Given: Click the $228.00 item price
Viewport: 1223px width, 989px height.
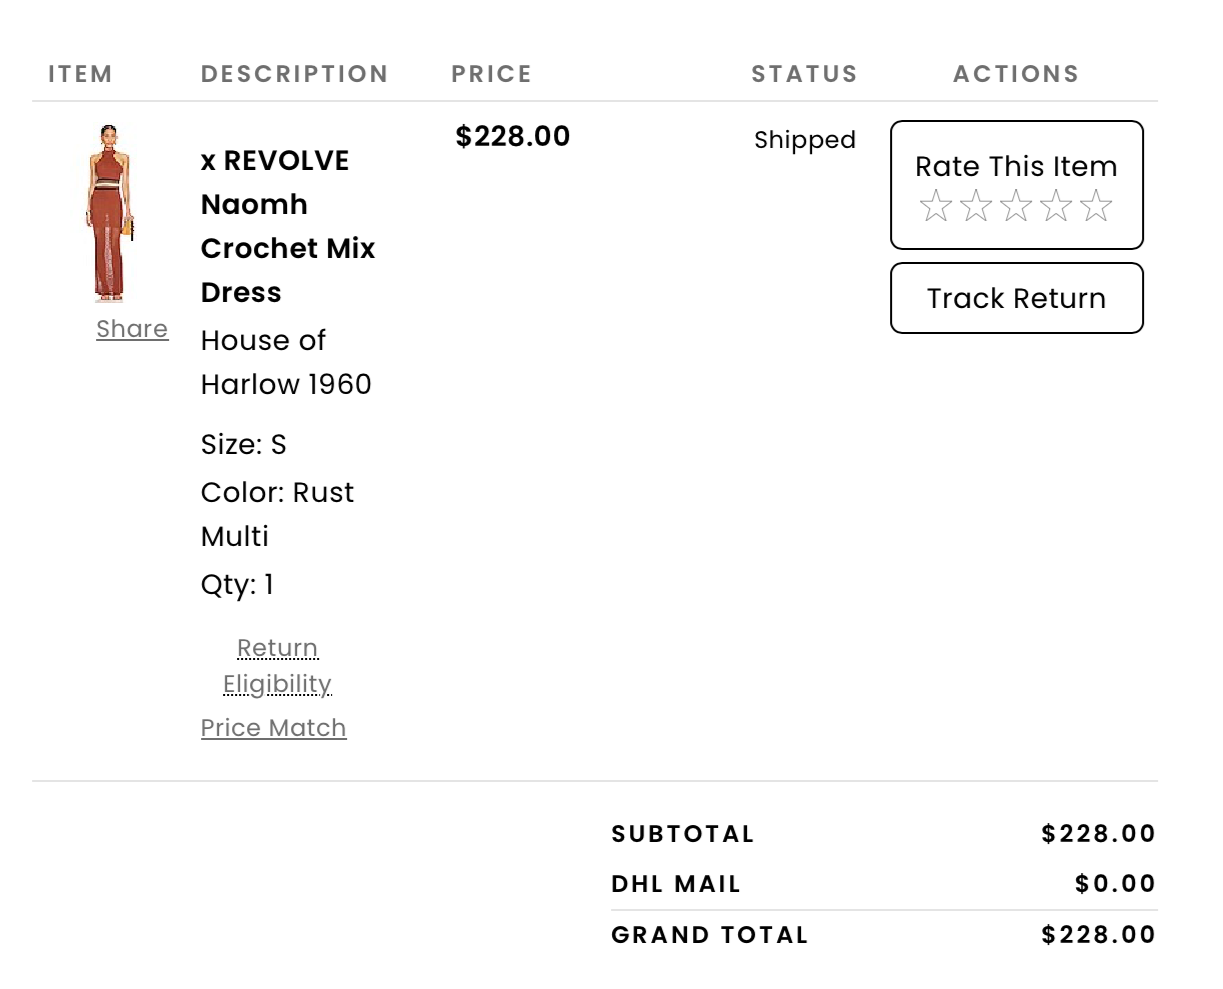Looking at the screenshot, I should (x=512, y=136).
